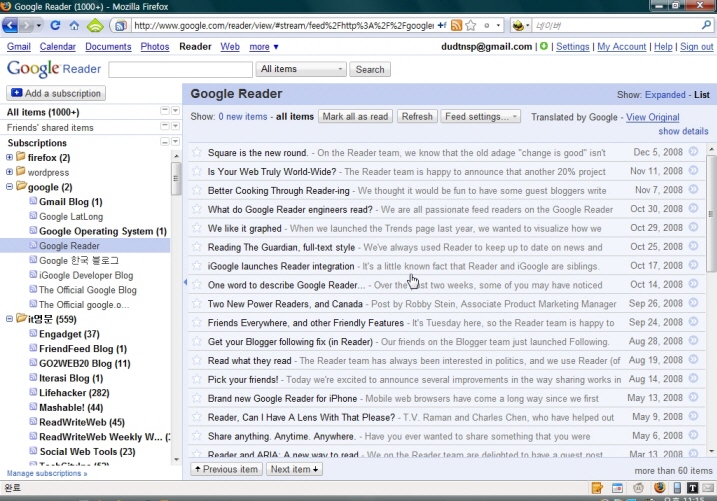Click the item list vertical scrollbar thumb

point(711,213)
